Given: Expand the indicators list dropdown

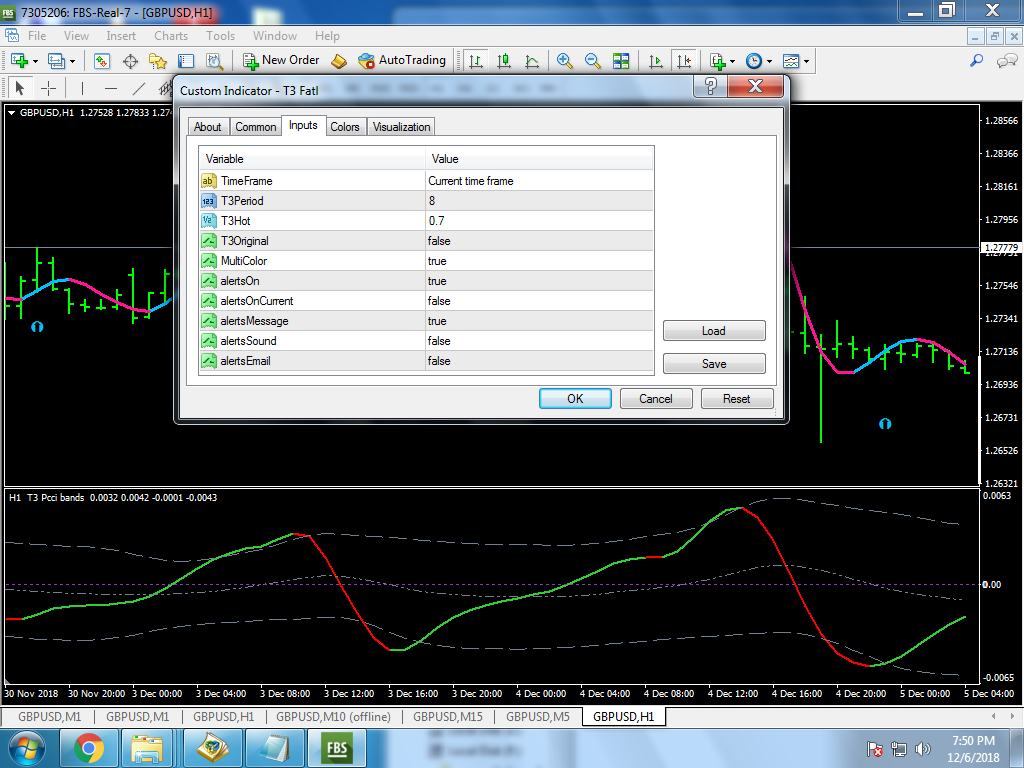Looking at the screenshot, I should click(732, 62).
